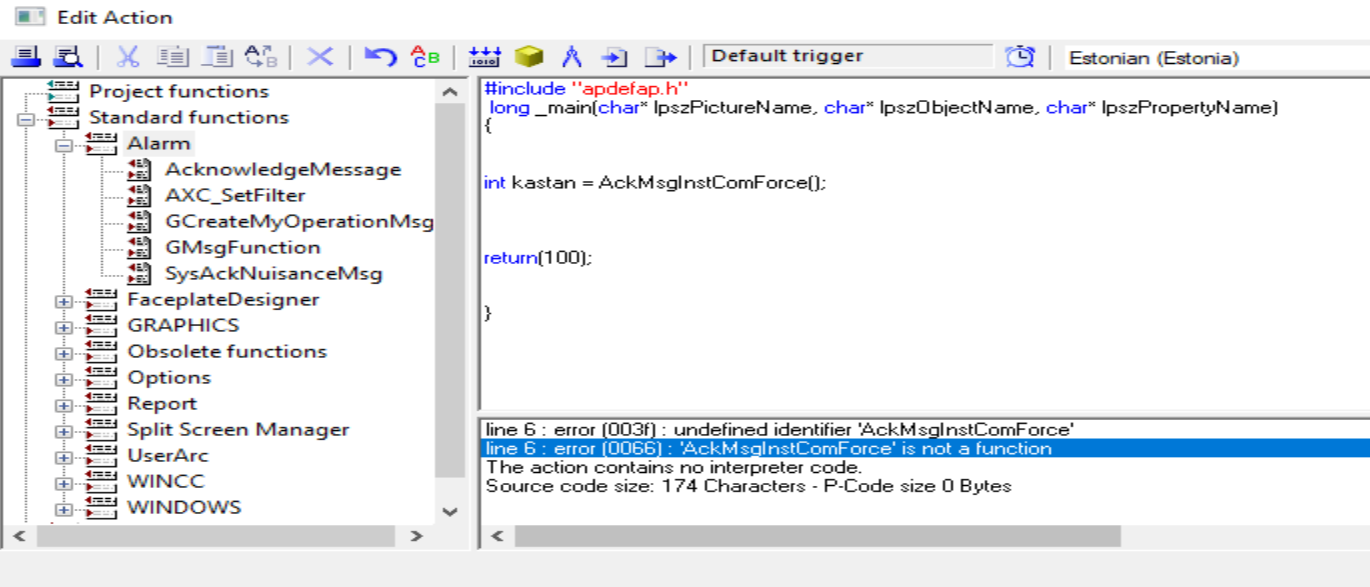Expand the GRAPHICS folder
Screen dimensions: 1370x587
coord(64,328)
